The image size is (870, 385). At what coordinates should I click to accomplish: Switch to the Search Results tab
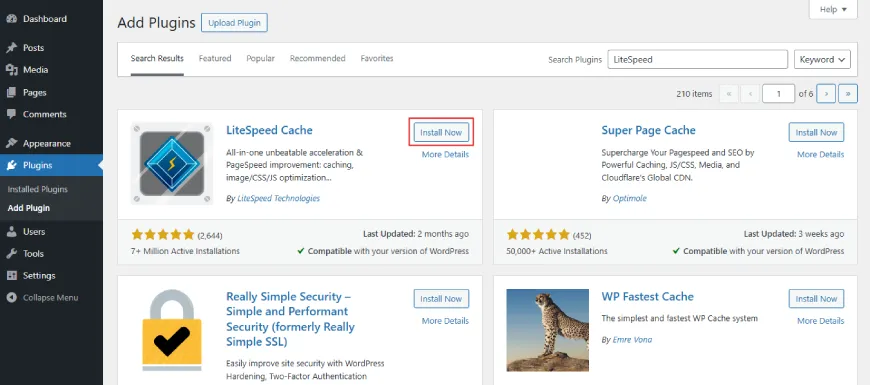[157, 58]
